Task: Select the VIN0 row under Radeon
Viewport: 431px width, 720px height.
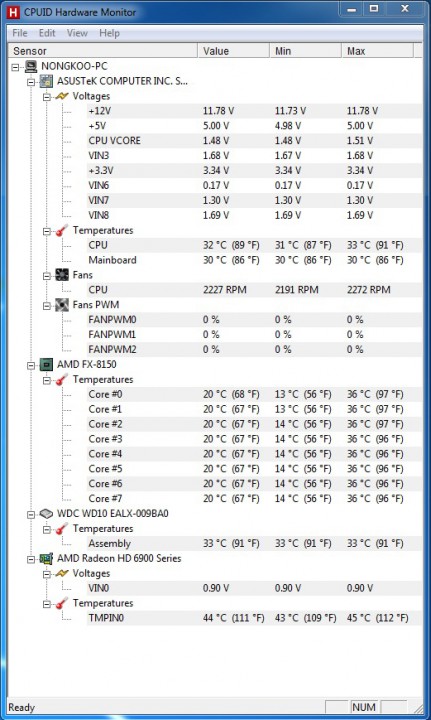Action: click(255, 588)
